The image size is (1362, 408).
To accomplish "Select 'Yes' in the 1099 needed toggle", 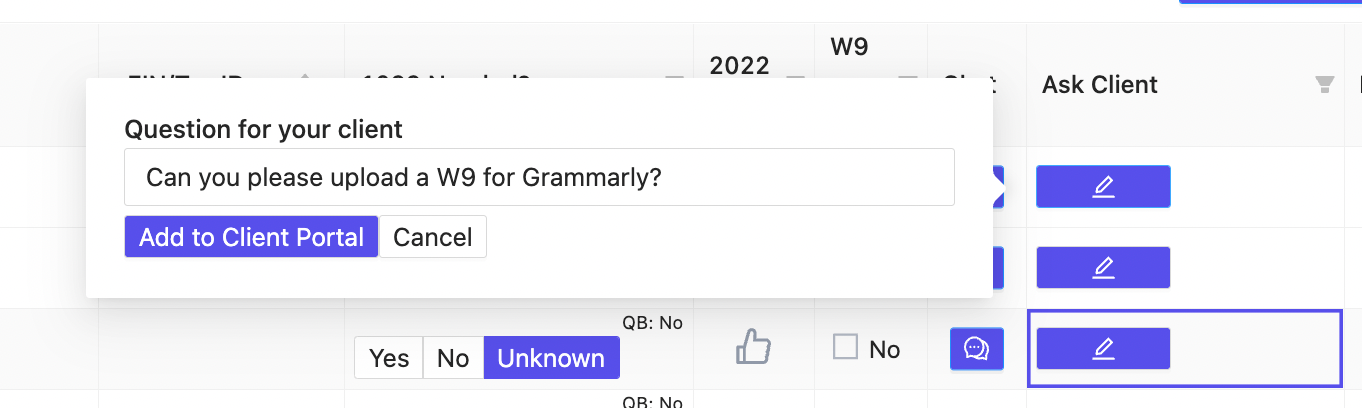I will (x=389, y=358).
